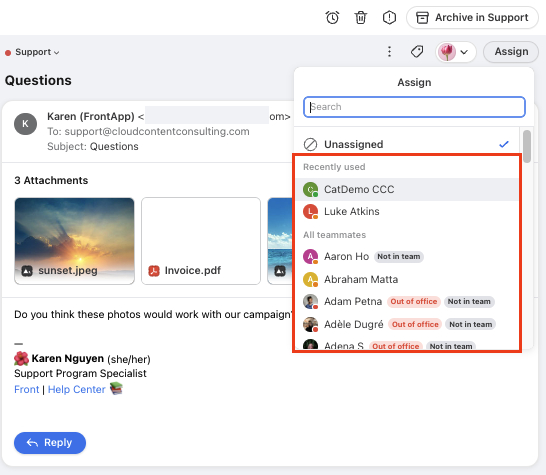This screenshot has height=475, width=546.
Task: Click the assignee list scrollbar
Action: click(x=527, y=146)
